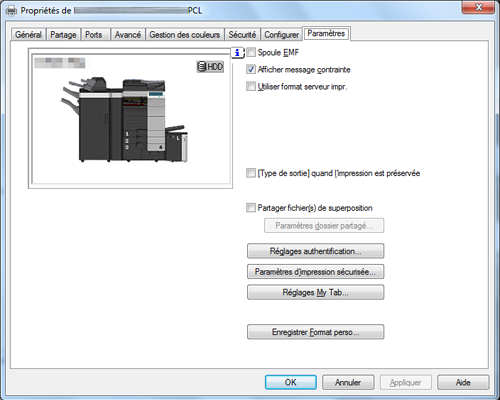This screenshot has height=400, width=500.
Task: Select the Paramètres tab
Action: click(x=326, y=34)
